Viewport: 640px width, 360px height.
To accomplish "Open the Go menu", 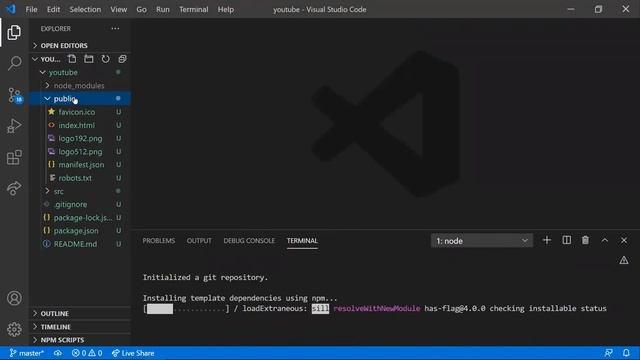I will [141, 9].
